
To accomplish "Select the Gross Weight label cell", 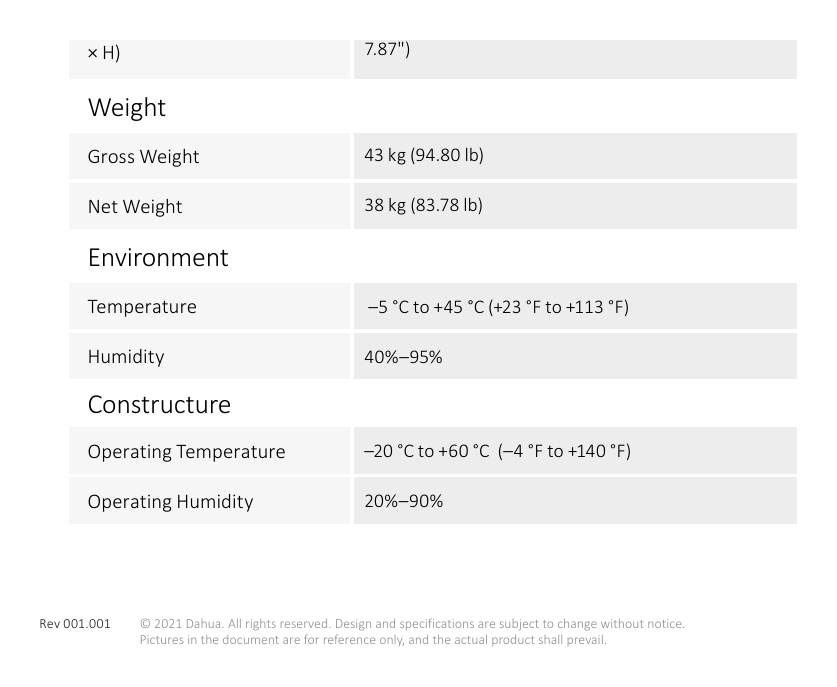I will tap(209, 156).
